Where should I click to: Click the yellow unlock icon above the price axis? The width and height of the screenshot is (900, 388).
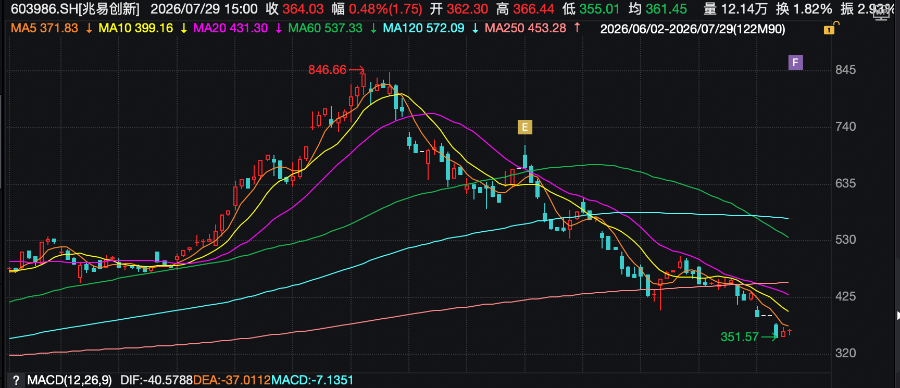pos(828,29)
